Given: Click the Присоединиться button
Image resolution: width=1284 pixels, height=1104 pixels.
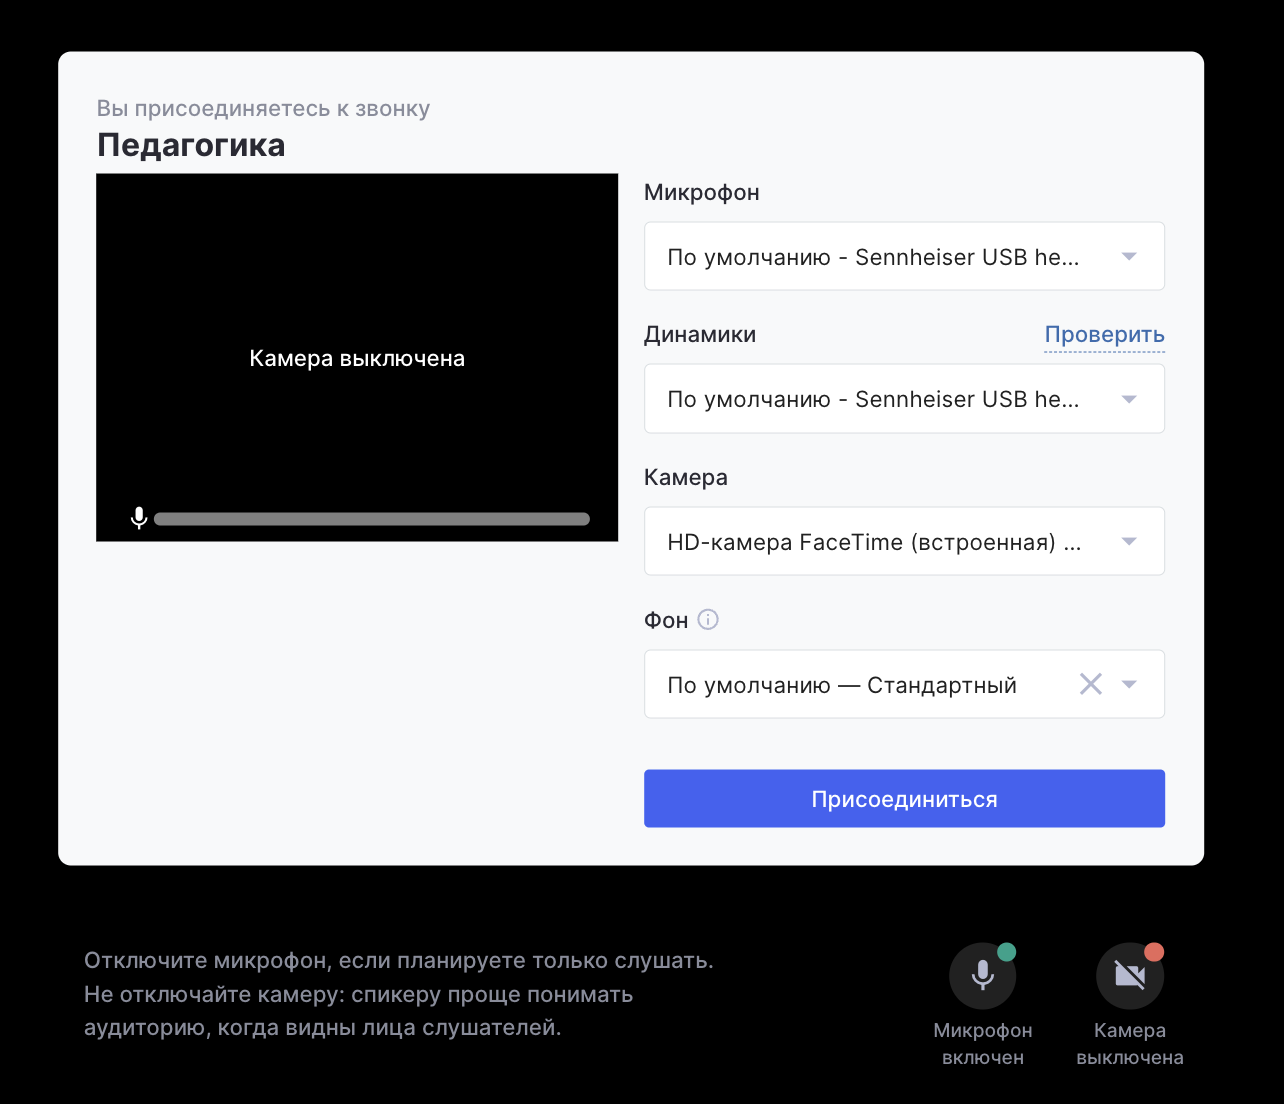Looking at the screenshot, I should (904, 798).
